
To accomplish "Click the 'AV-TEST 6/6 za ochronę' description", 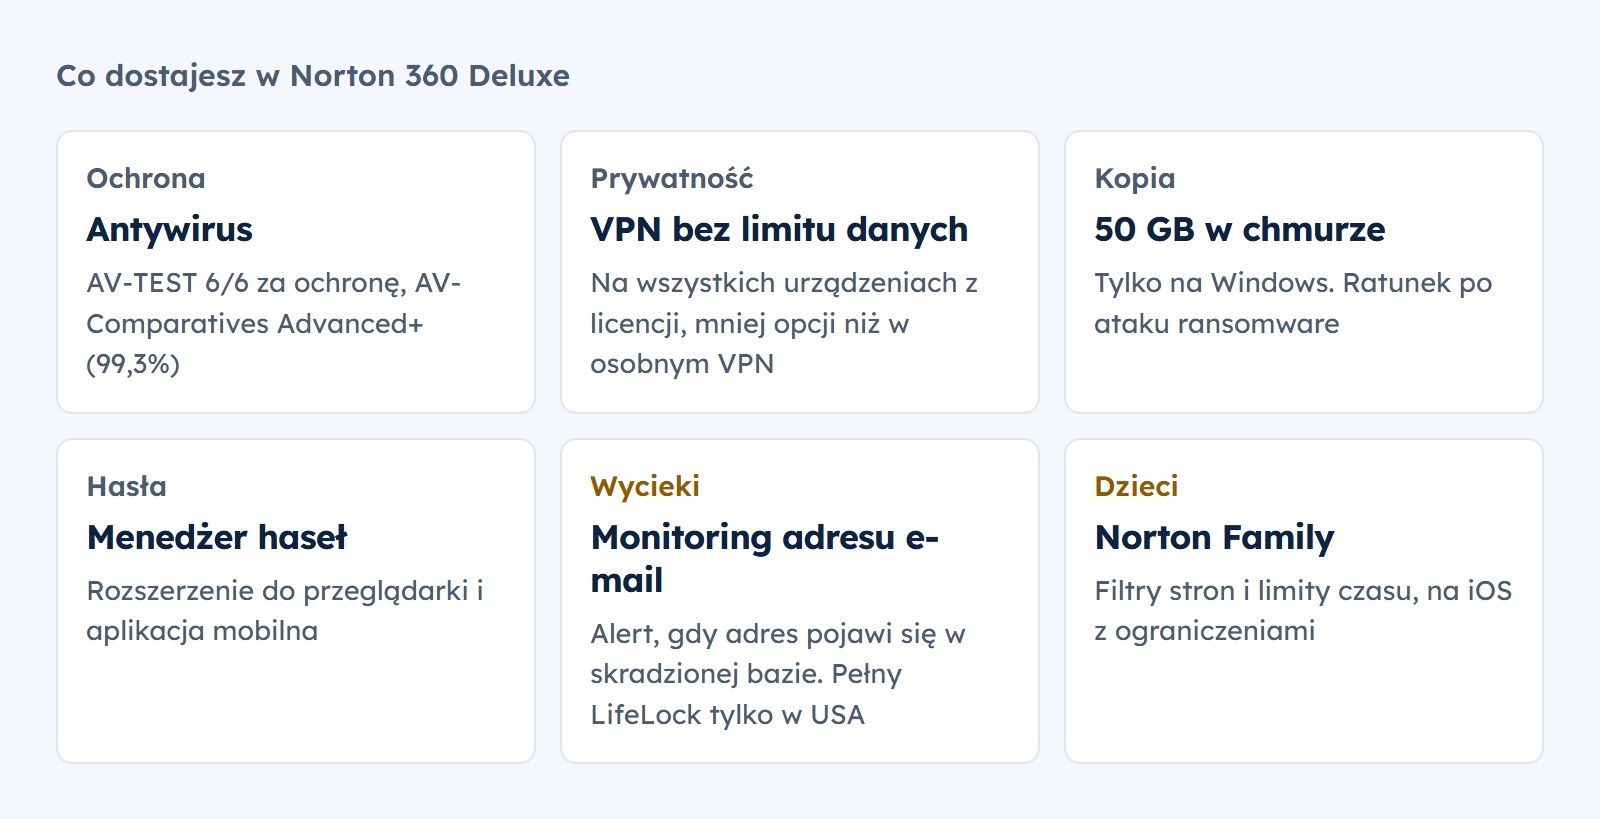I will click(274, 323).
